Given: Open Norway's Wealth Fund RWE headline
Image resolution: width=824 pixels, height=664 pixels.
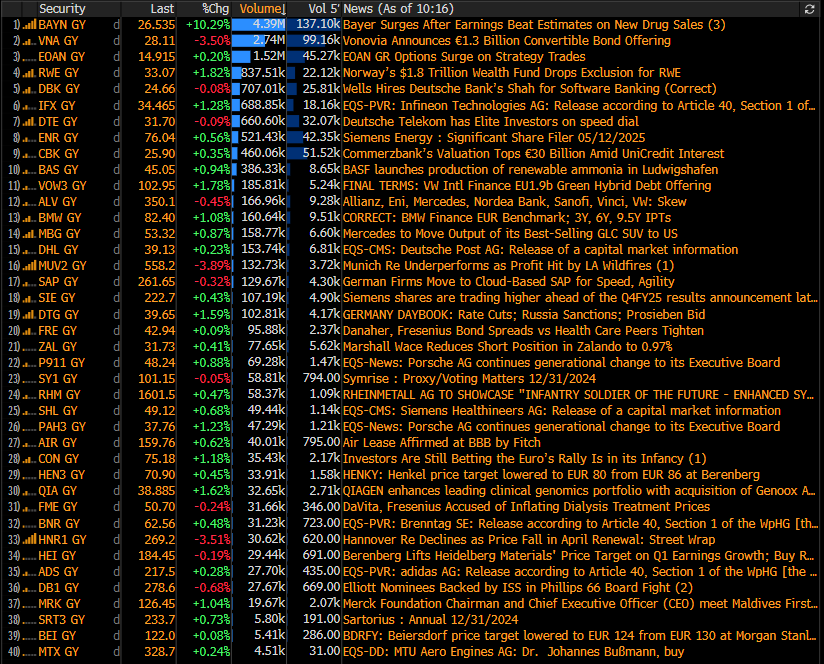Looking at the screenshot, I should 512,73.
